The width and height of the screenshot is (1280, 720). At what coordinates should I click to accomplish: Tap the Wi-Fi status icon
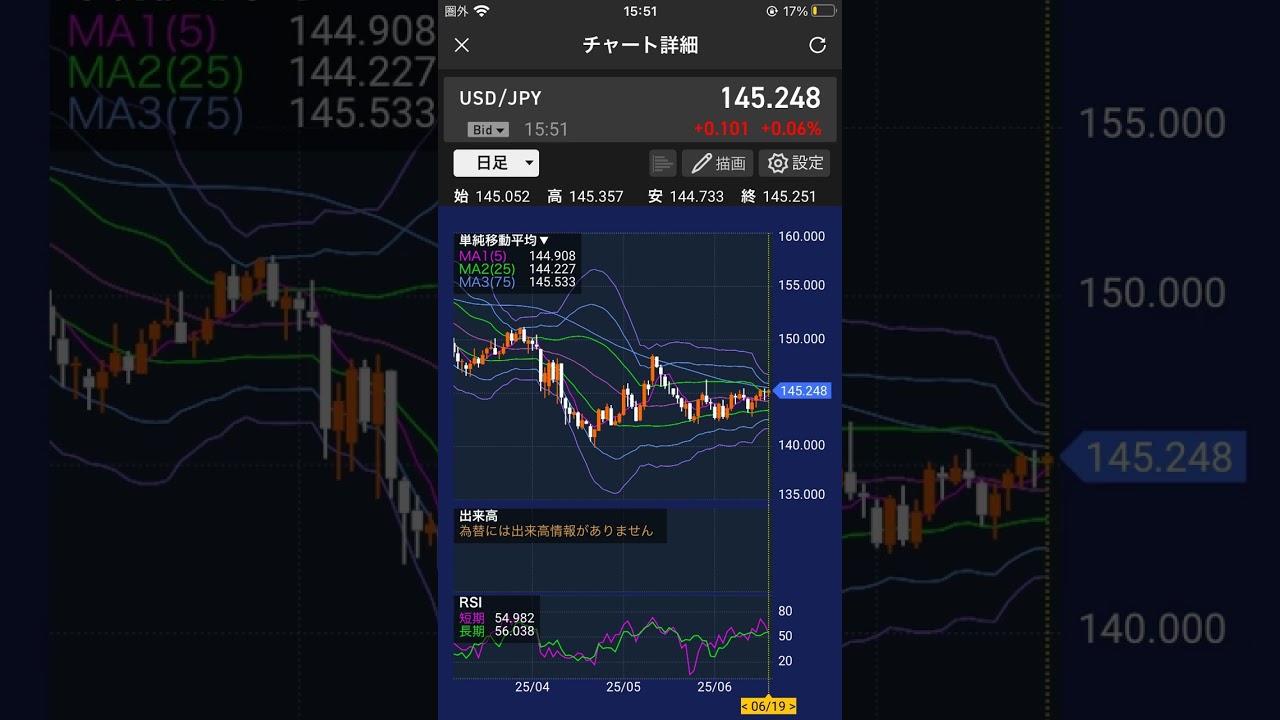coord(481,11)
